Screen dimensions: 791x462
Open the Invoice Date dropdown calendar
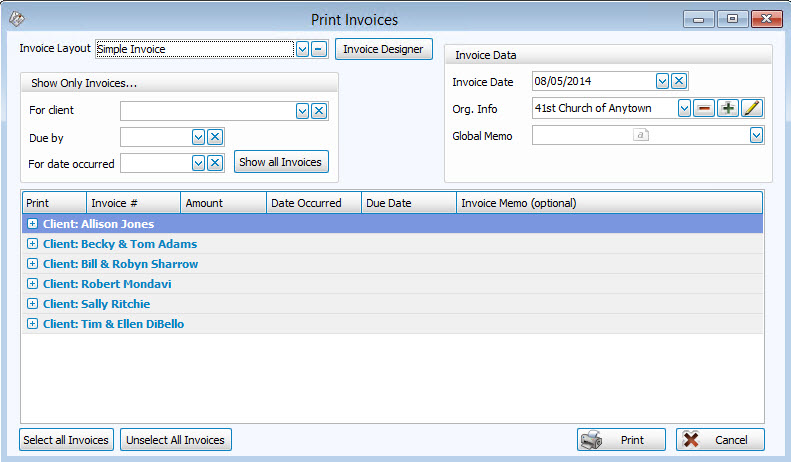(x=662, y=82)
